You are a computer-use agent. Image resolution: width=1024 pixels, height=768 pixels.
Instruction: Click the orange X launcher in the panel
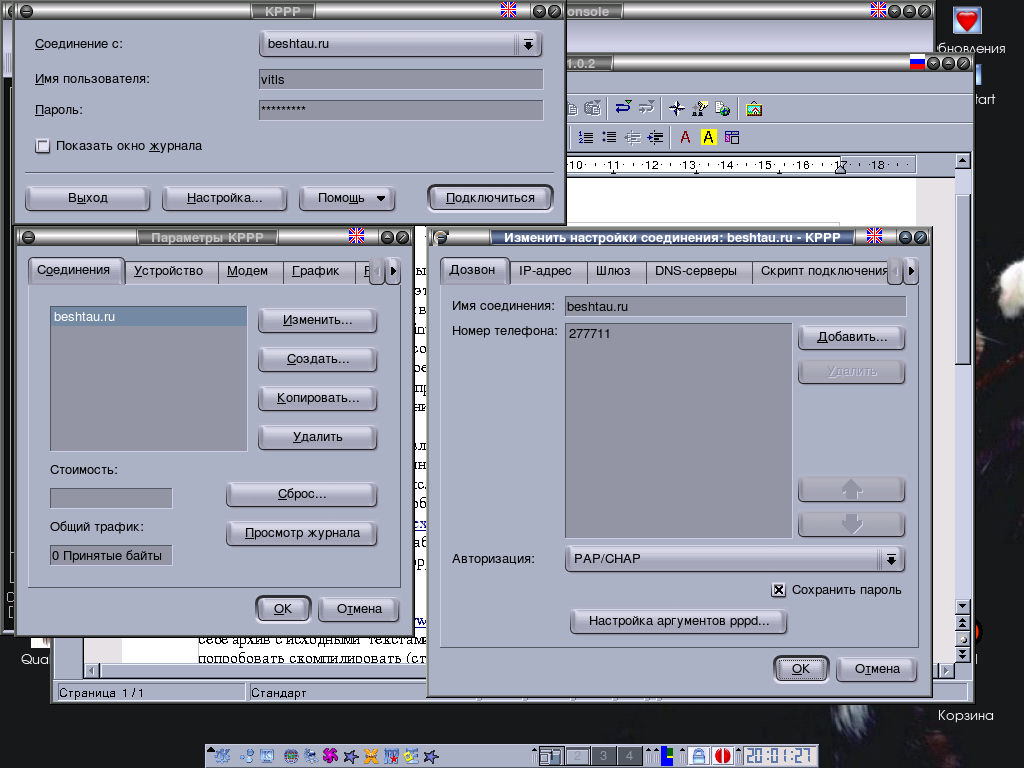[x=371, y=756]
